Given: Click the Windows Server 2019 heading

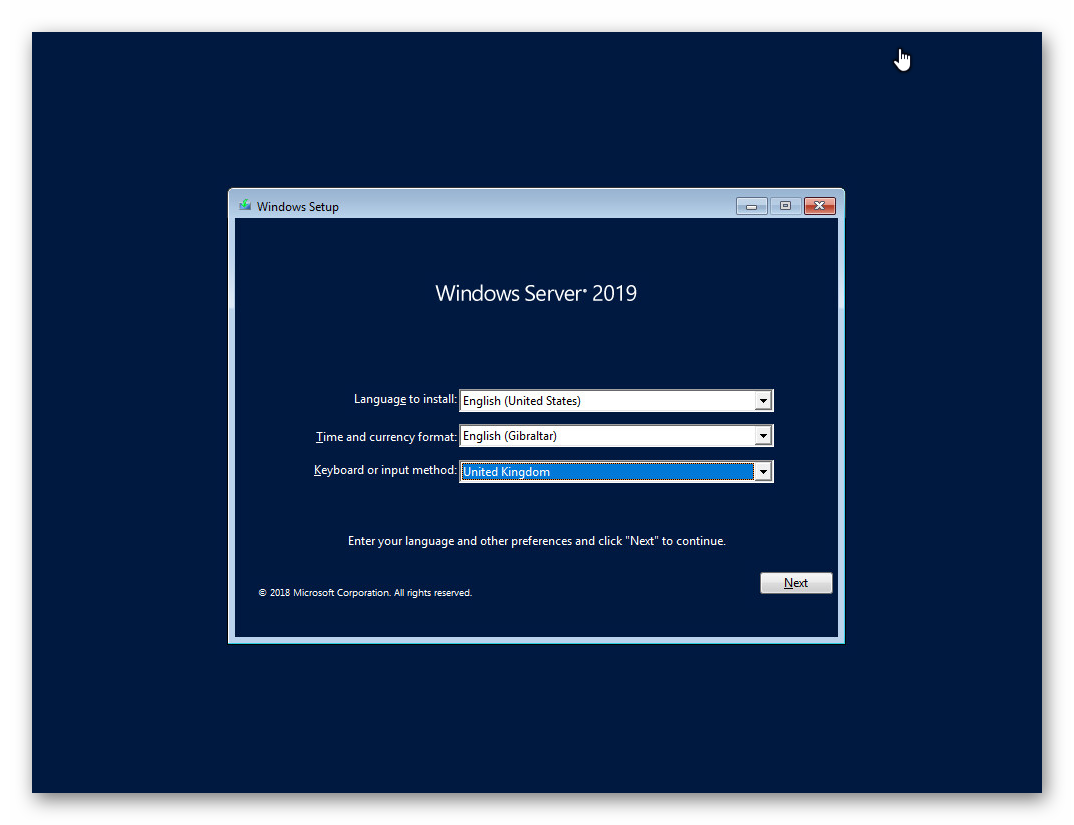Looking at the screenshot, I should (536, 293).
